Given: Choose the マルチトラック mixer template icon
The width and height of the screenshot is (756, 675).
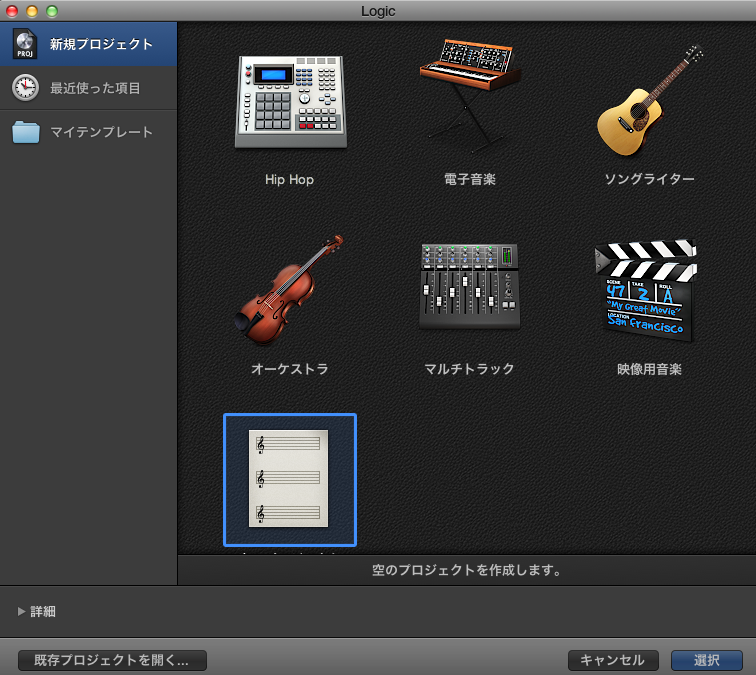Looking at the screenshot, I should 470,286.
